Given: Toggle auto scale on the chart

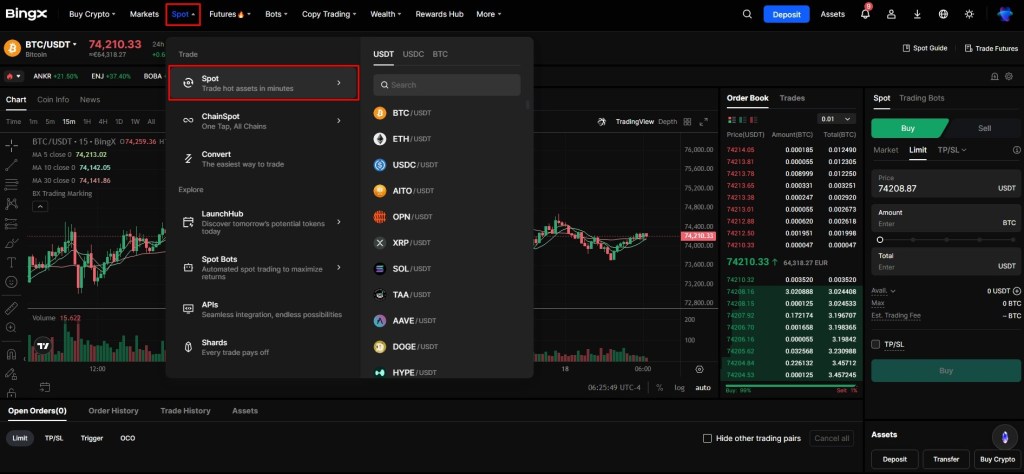Looking at the screenshot, I should [x=703, y=387].
